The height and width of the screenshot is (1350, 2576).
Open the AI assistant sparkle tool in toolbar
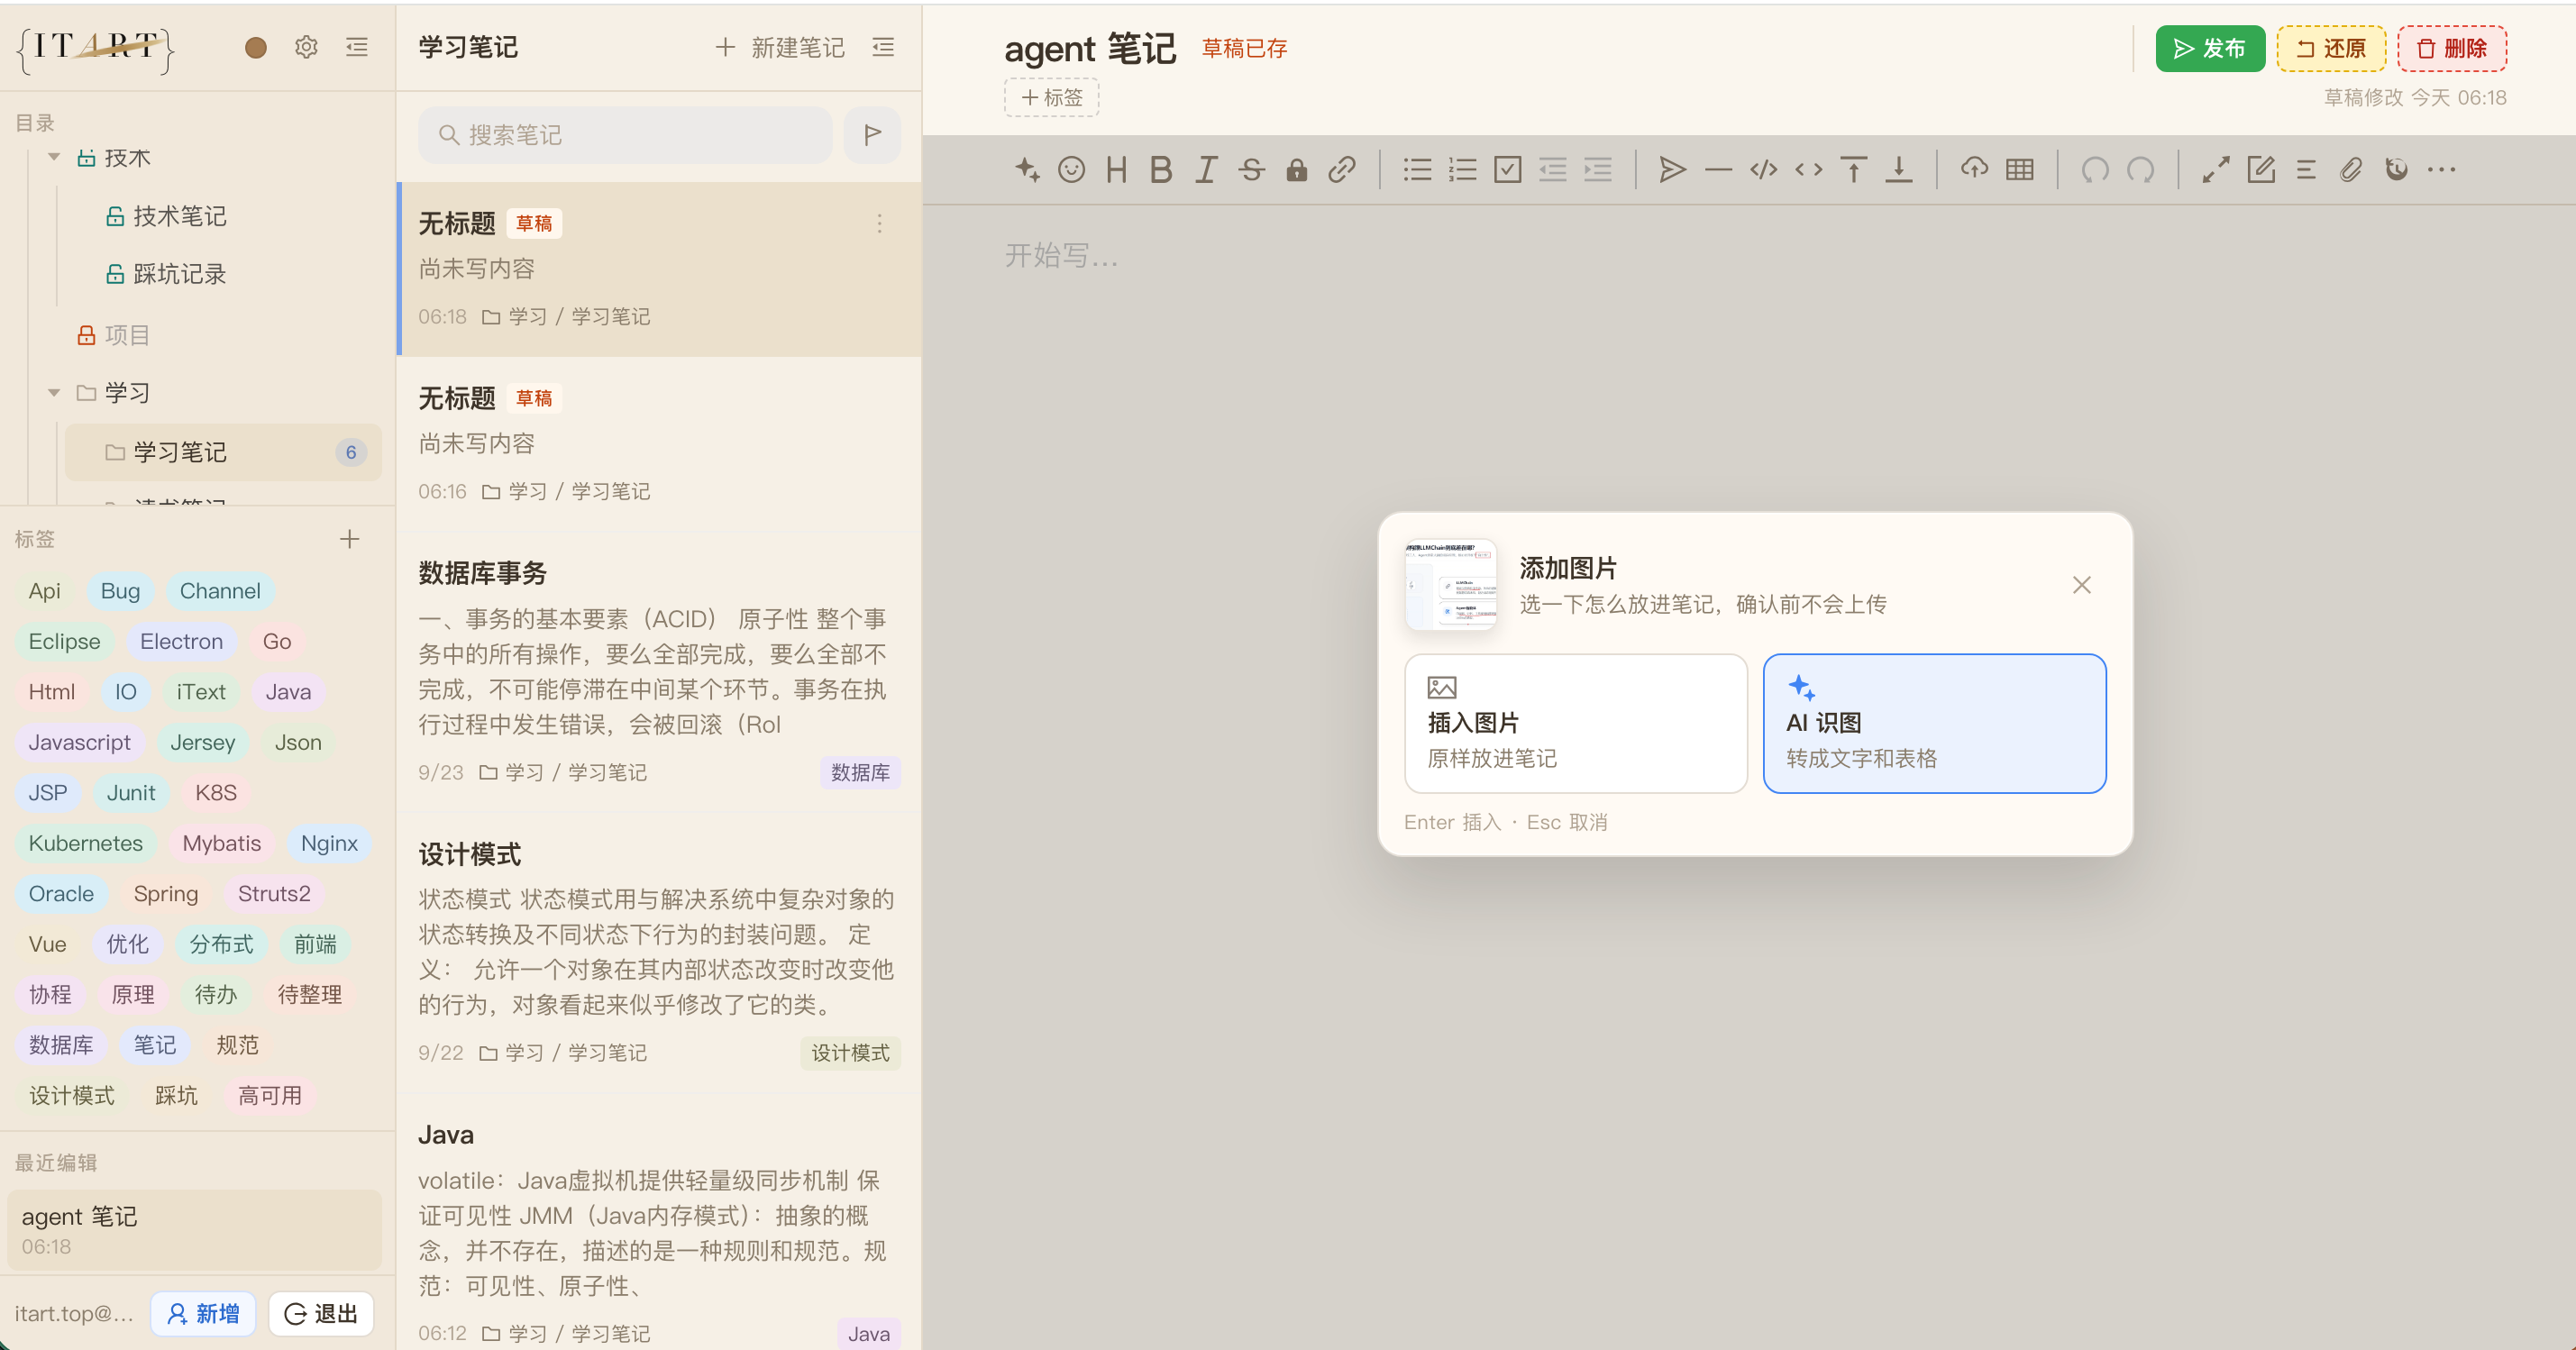(1027, 170)
